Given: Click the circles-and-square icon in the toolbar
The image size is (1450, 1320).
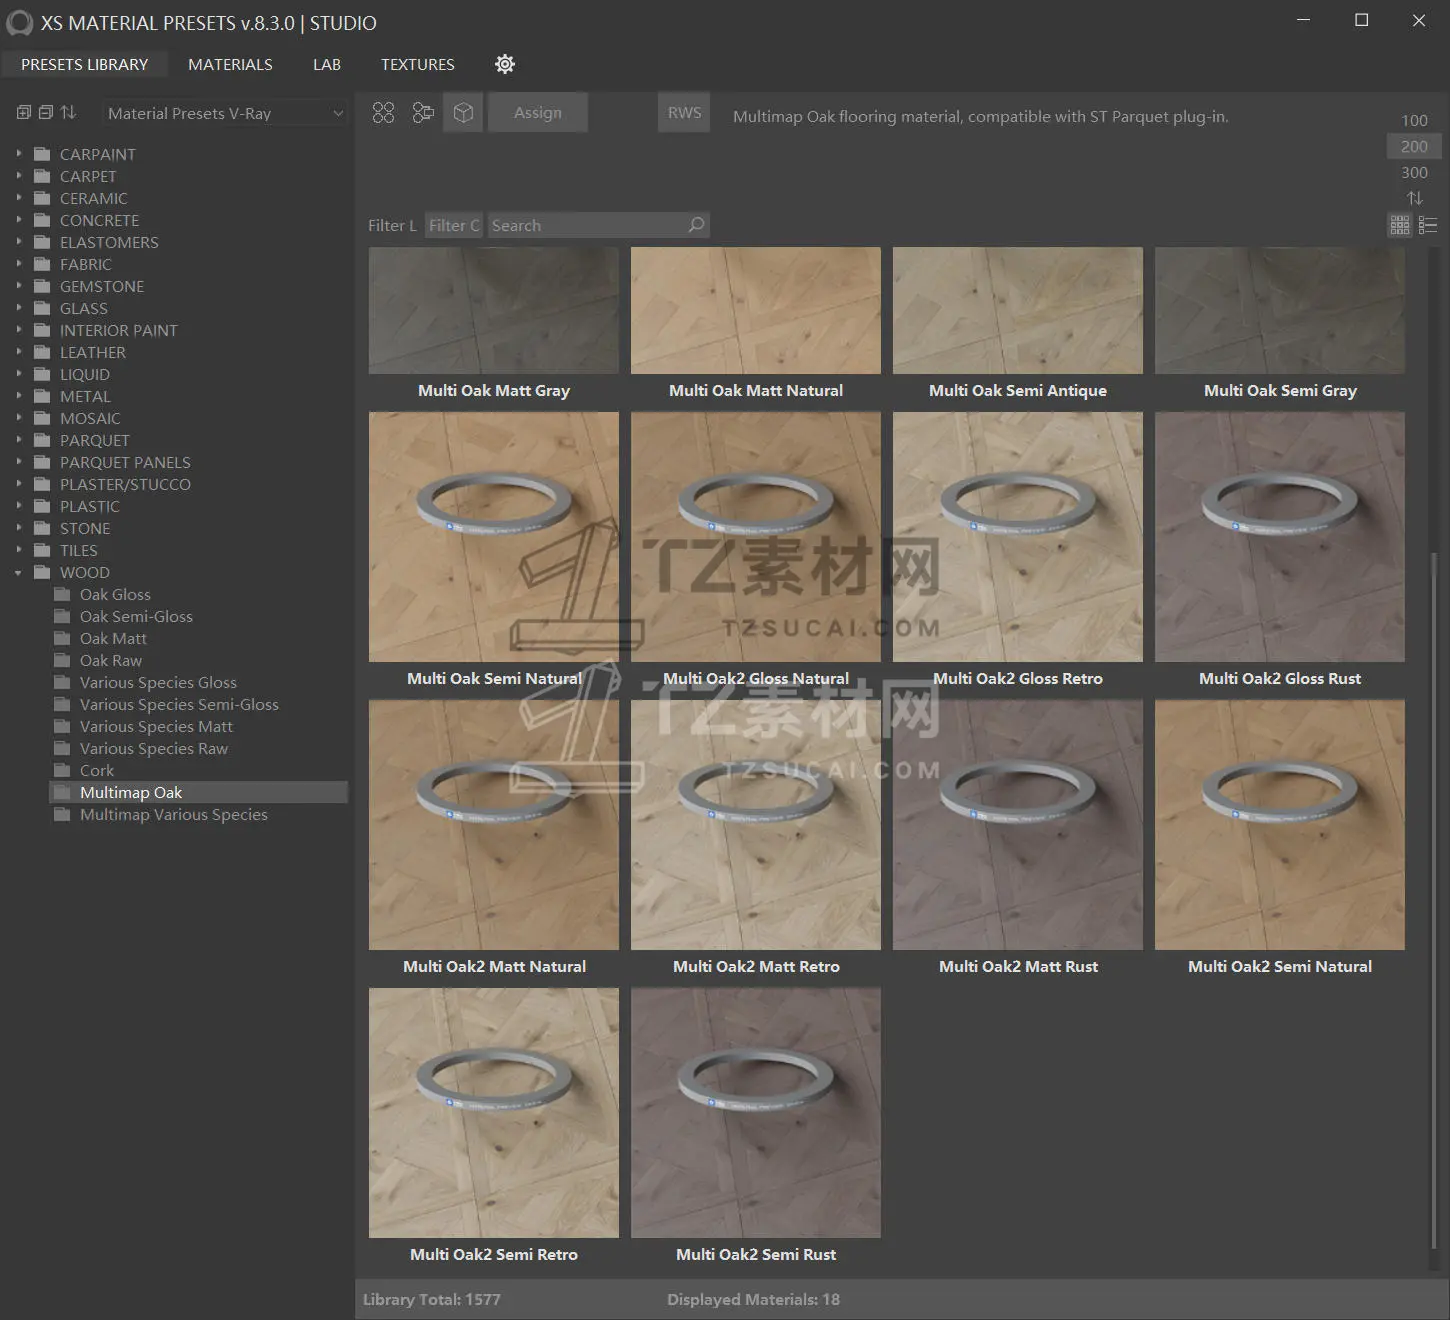Looking at the screenshot, I should pyautogui.click(x=423, y=113).
